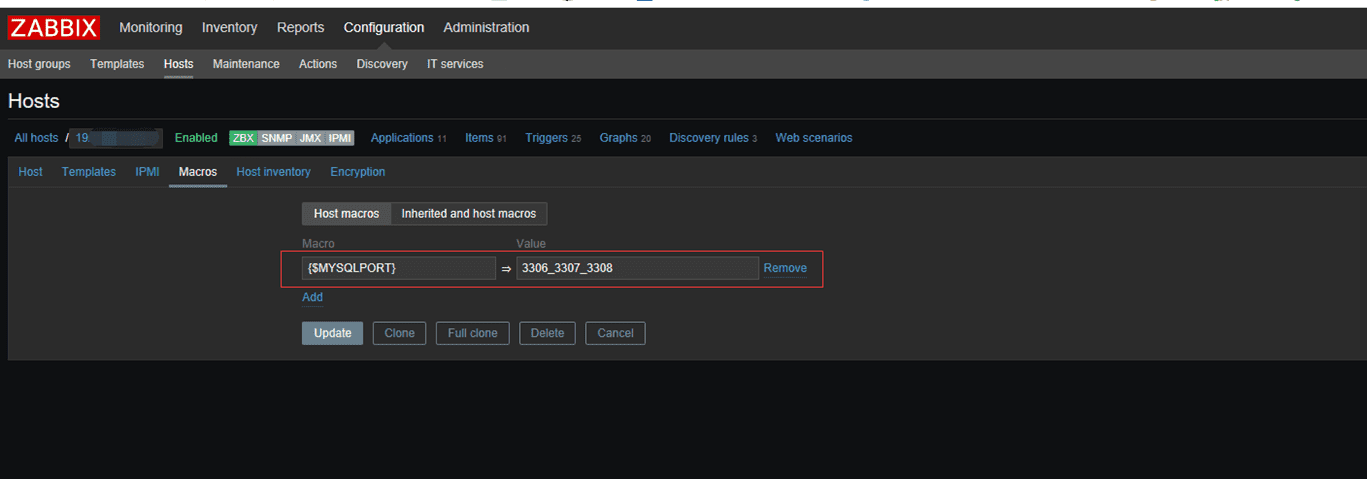Click the Full clone button

point(473,333)
